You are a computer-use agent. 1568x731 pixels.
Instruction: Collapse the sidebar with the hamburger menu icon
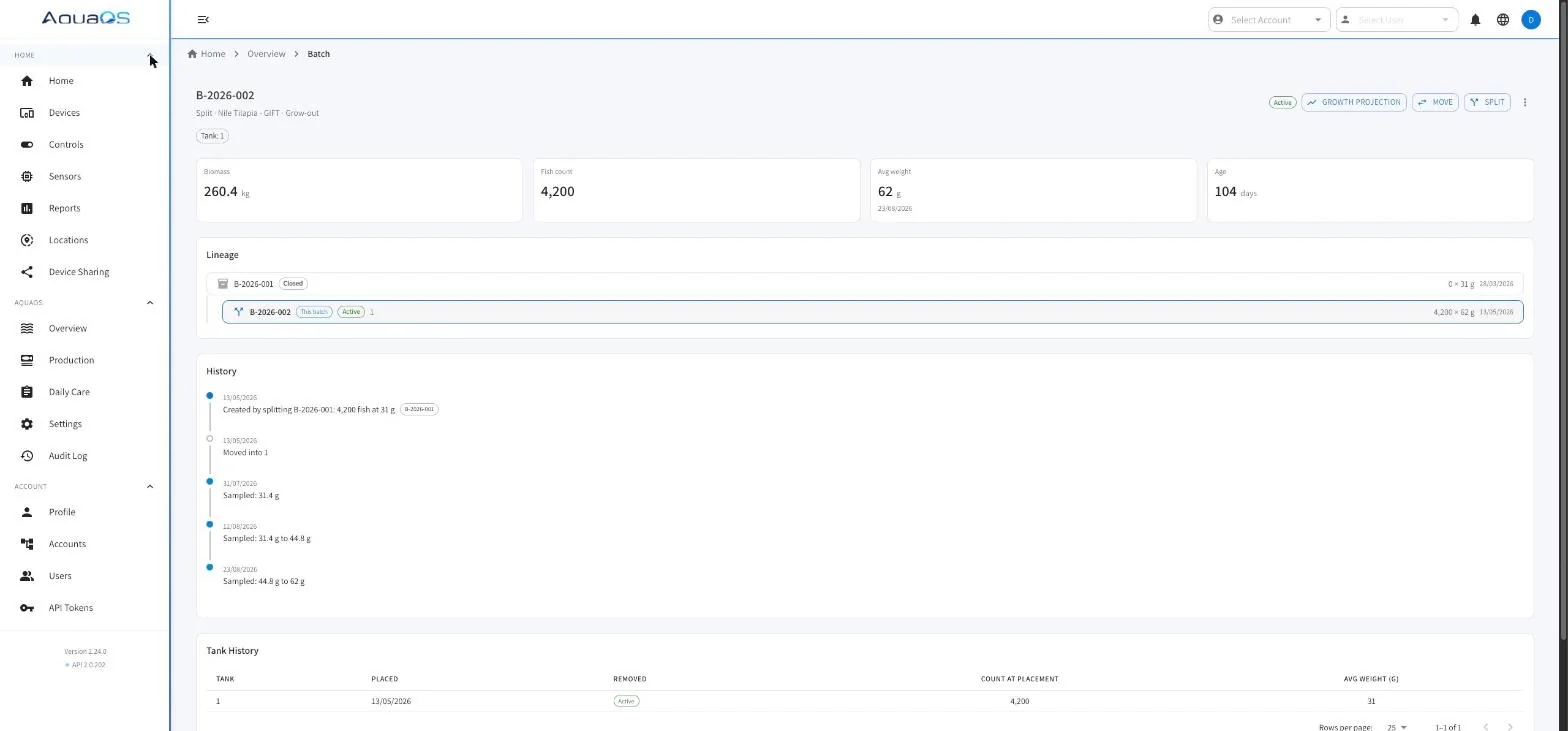point(203,20)
